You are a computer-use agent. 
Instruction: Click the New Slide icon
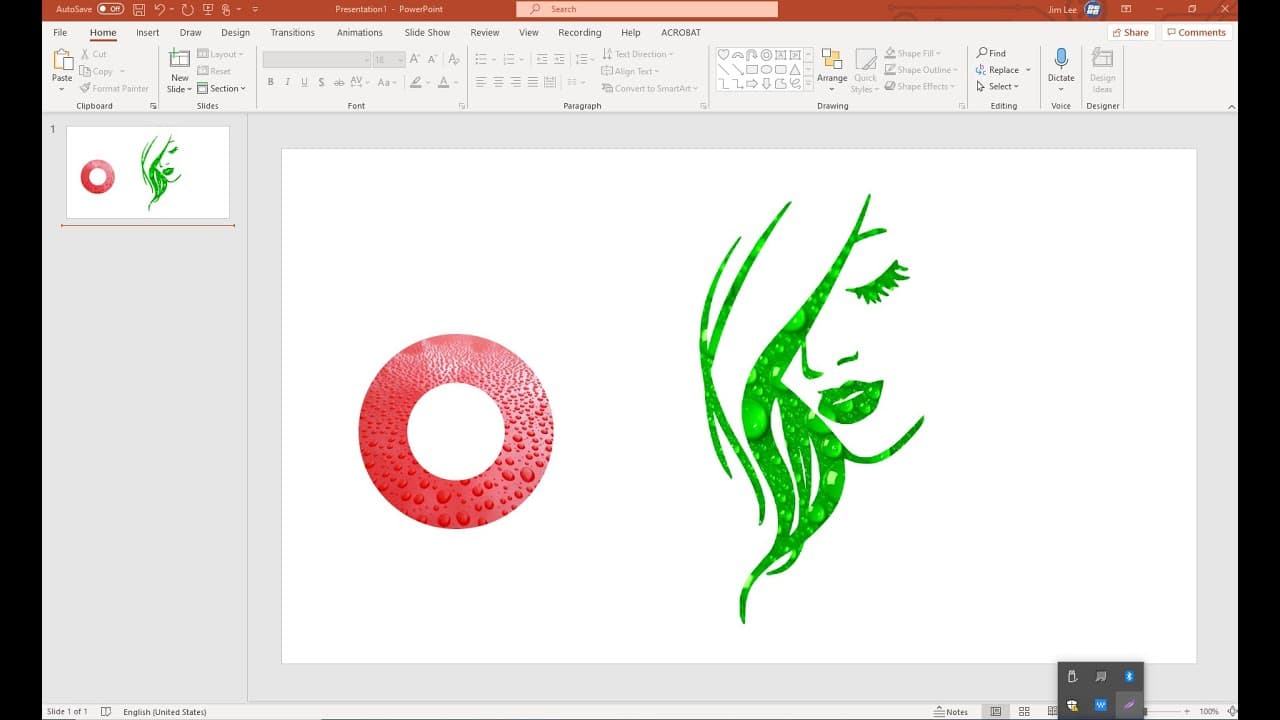[180, 59]
